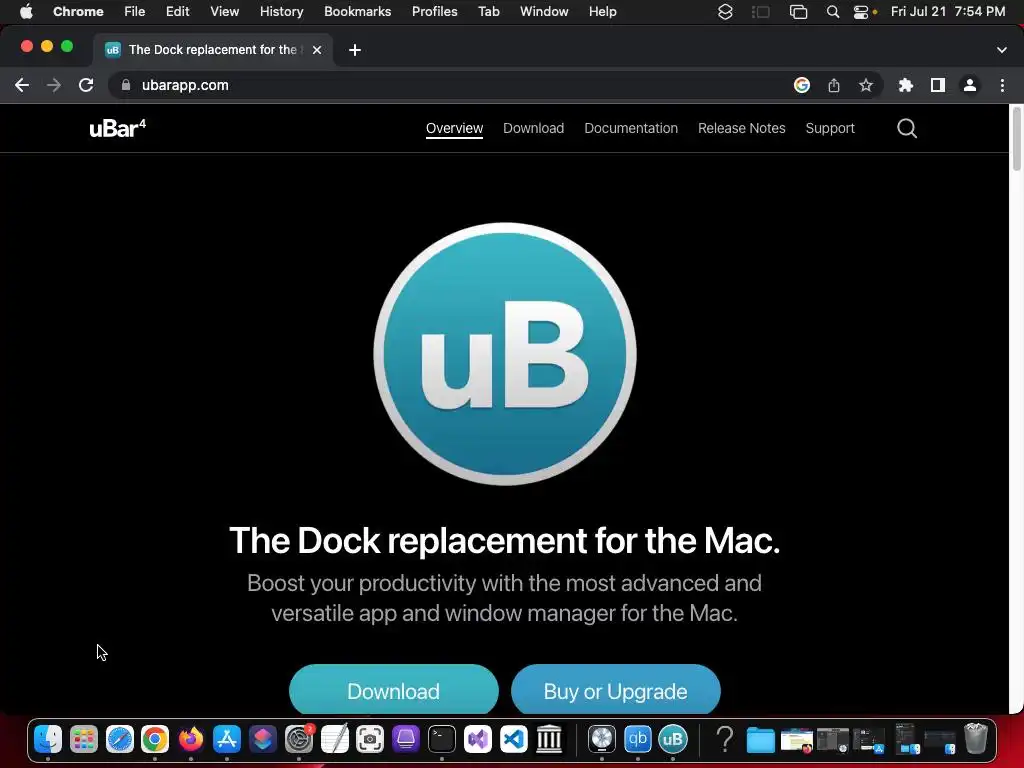
Task: Open the Edit menu
Action: click(x=177, y=11)
